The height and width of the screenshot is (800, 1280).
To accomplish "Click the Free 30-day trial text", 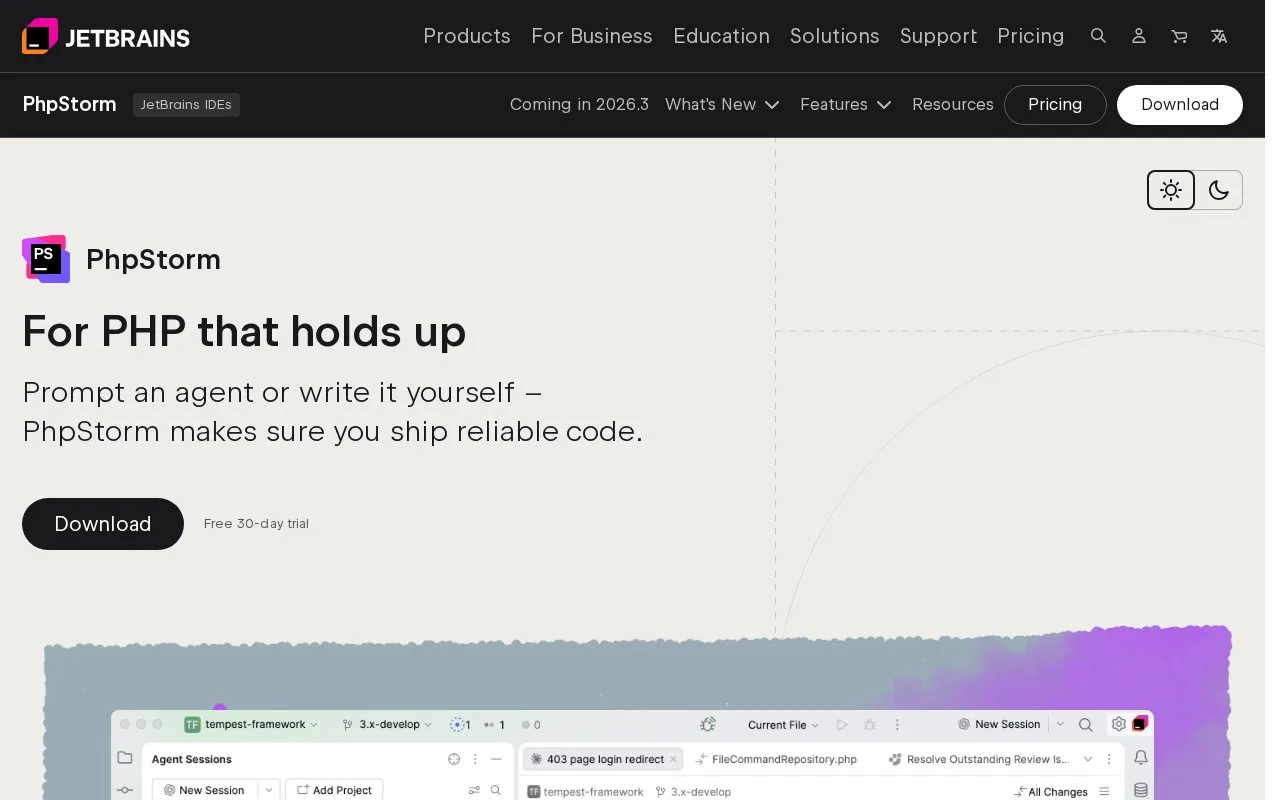I will coord(256,524).
